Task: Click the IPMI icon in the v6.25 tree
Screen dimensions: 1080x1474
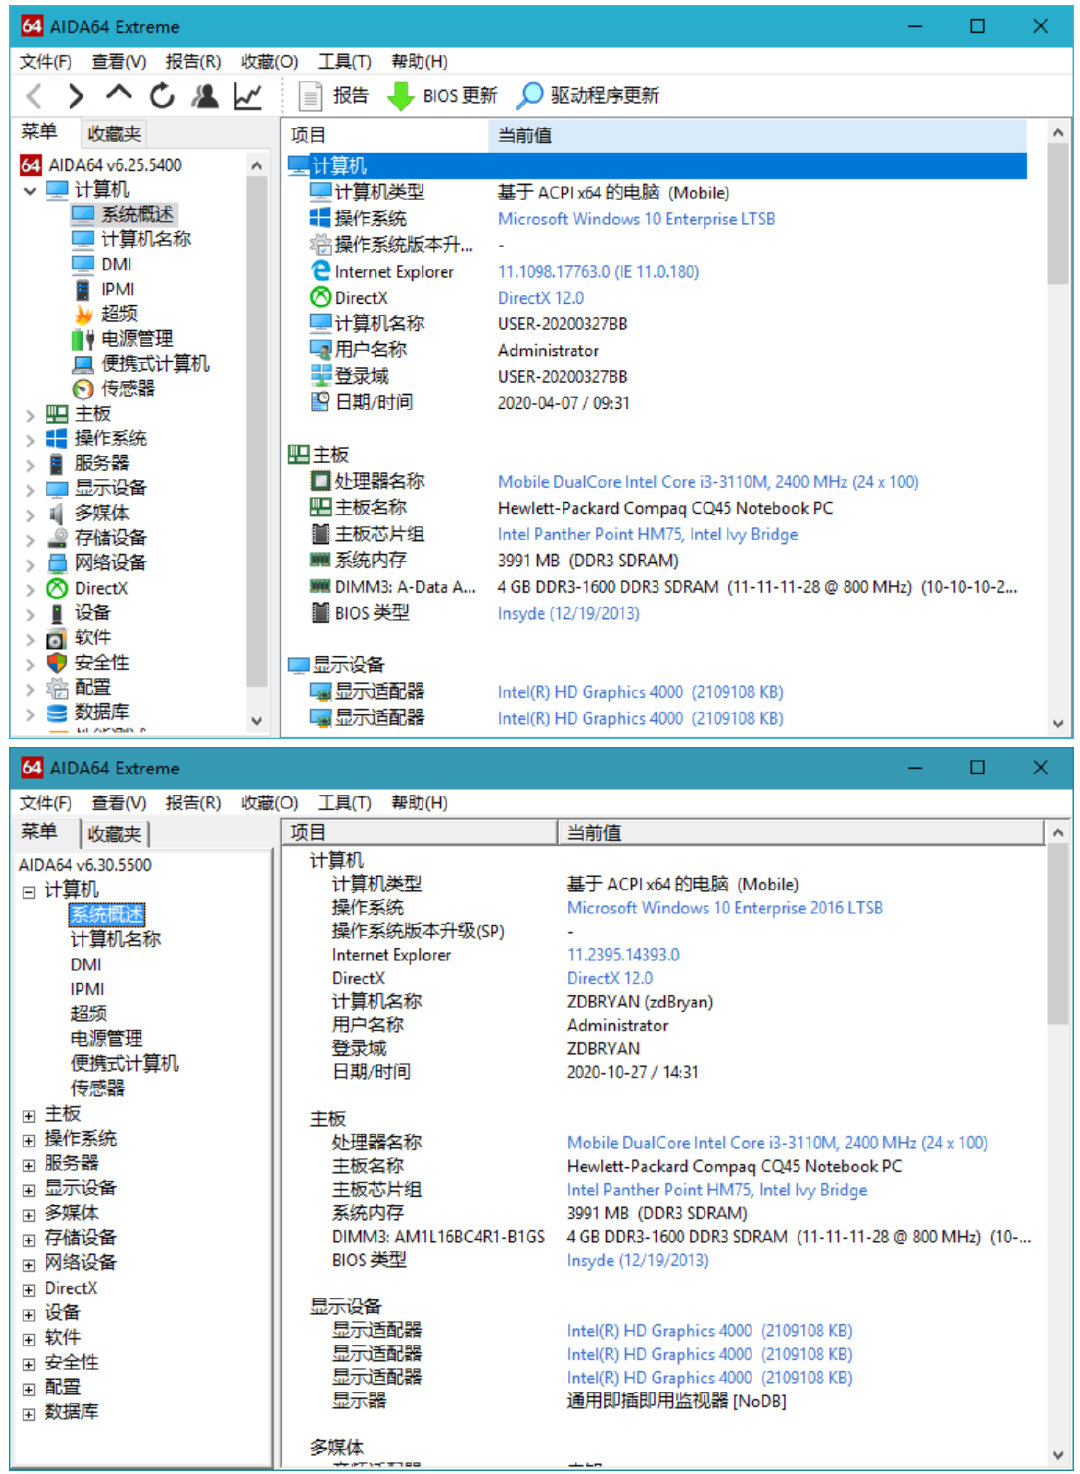Action: (83, 290)
